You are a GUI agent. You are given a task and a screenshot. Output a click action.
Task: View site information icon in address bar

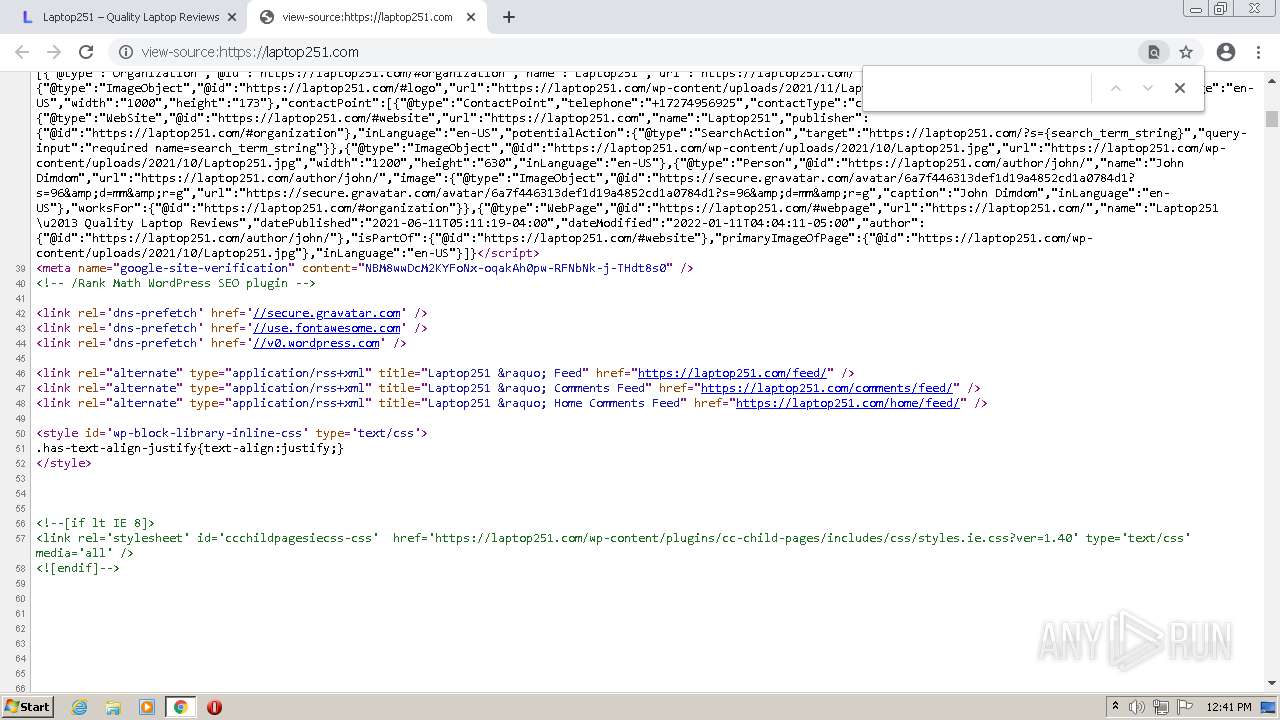pyautogui.click(x=126, y=52)
